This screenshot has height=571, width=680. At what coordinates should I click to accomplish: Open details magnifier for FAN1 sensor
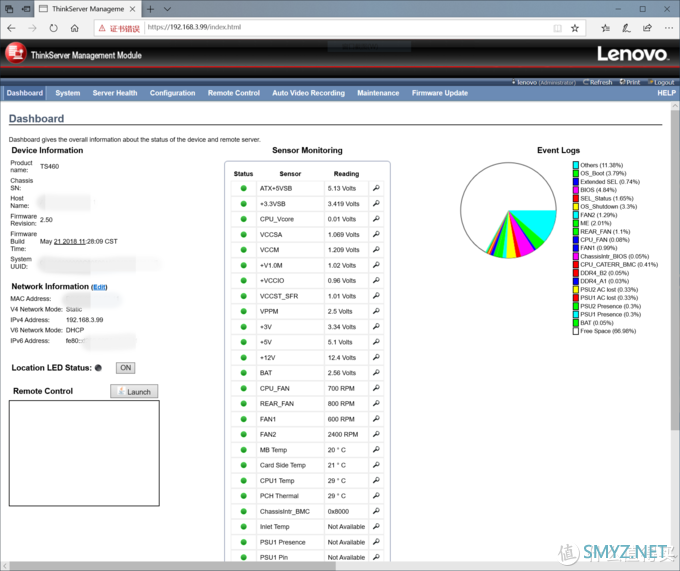point(376,419)
